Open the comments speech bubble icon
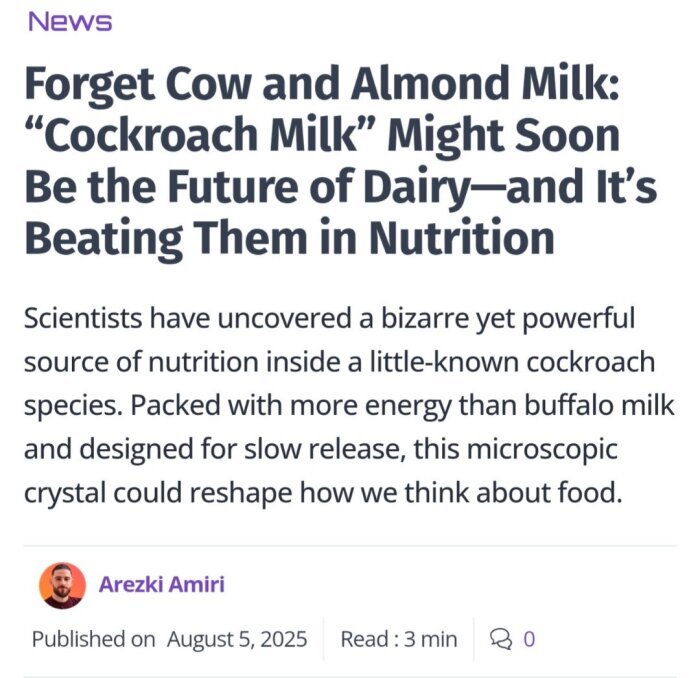Viewport: 700px width, 678px height. click(500, 638)
